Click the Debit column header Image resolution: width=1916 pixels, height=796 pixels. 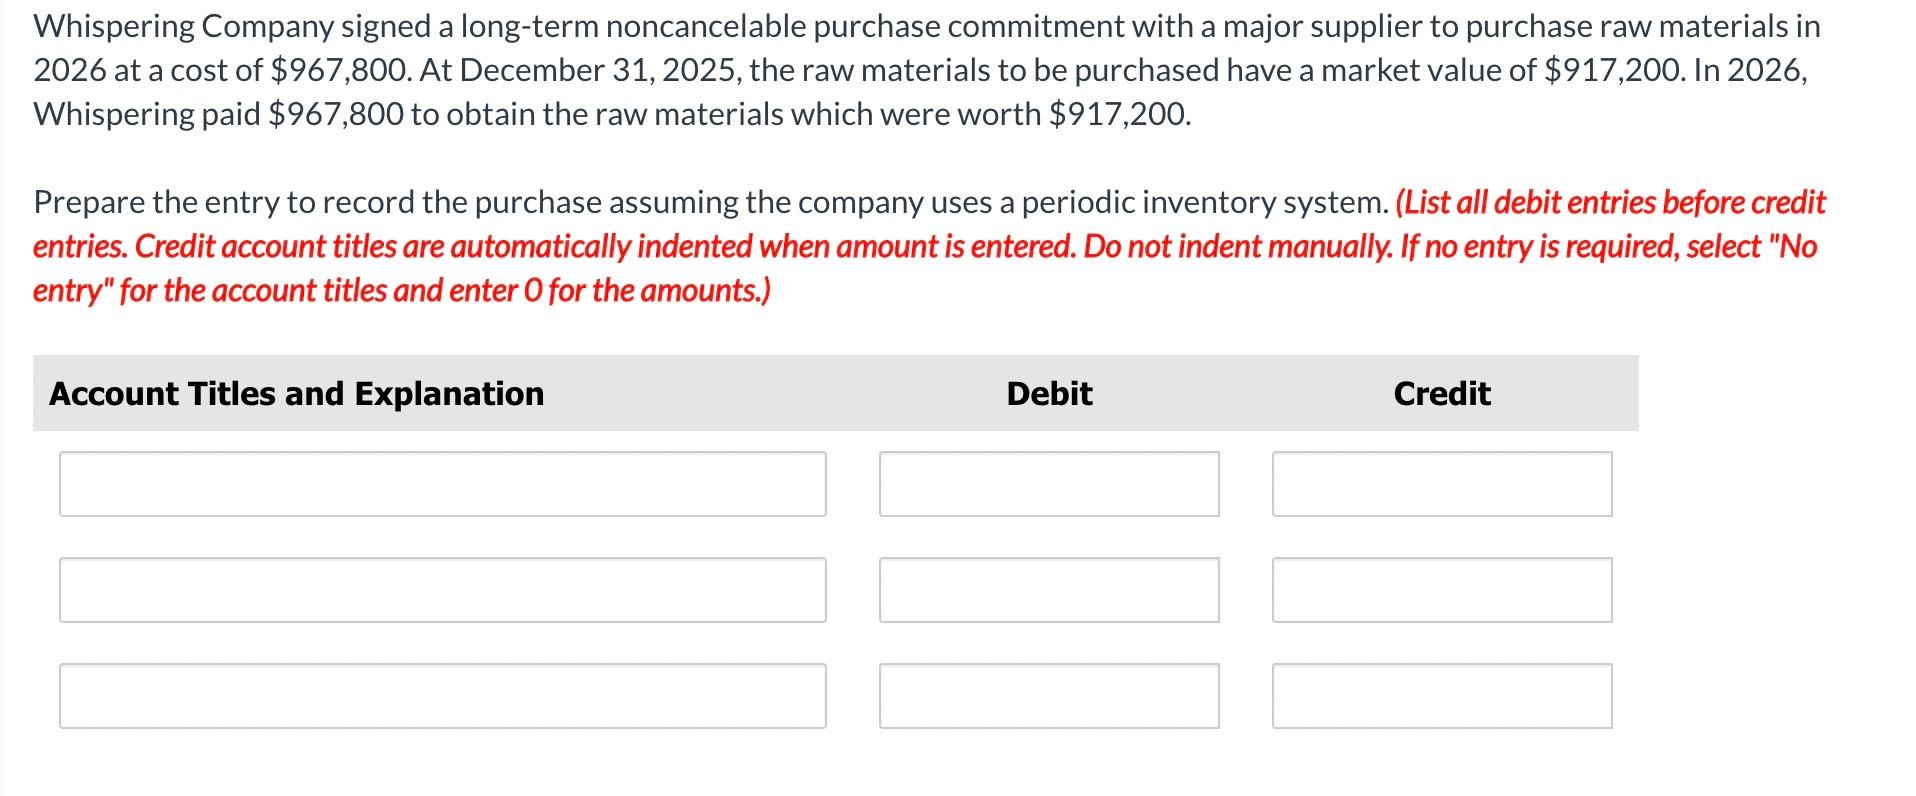(1049, 394)
